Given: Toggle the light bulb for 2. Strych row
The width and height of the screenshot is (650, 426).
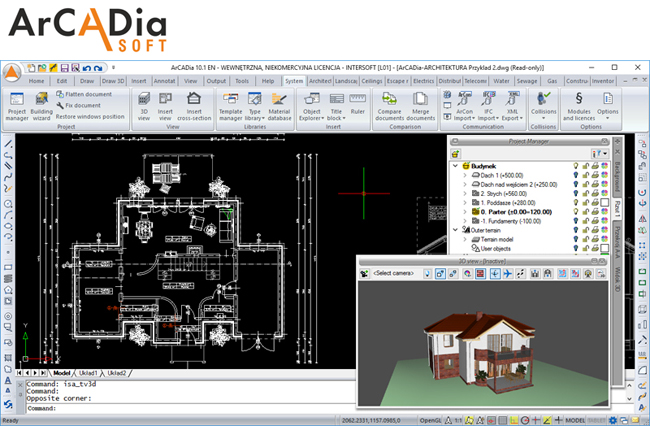Looking at the screenshot, I should tap(575, 194).
